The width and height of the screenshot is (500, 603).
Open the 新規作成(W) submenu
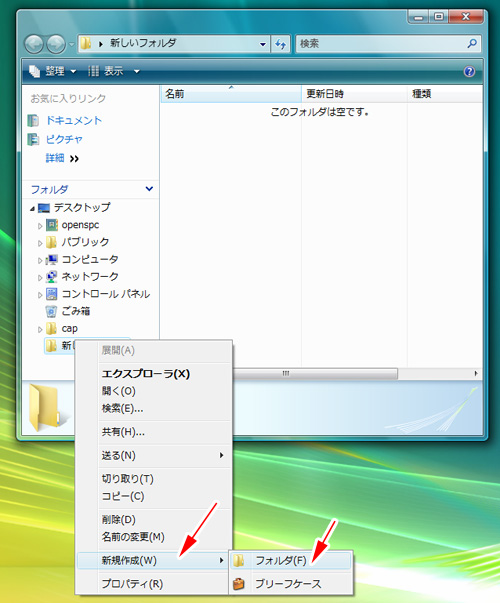[153, 560]
